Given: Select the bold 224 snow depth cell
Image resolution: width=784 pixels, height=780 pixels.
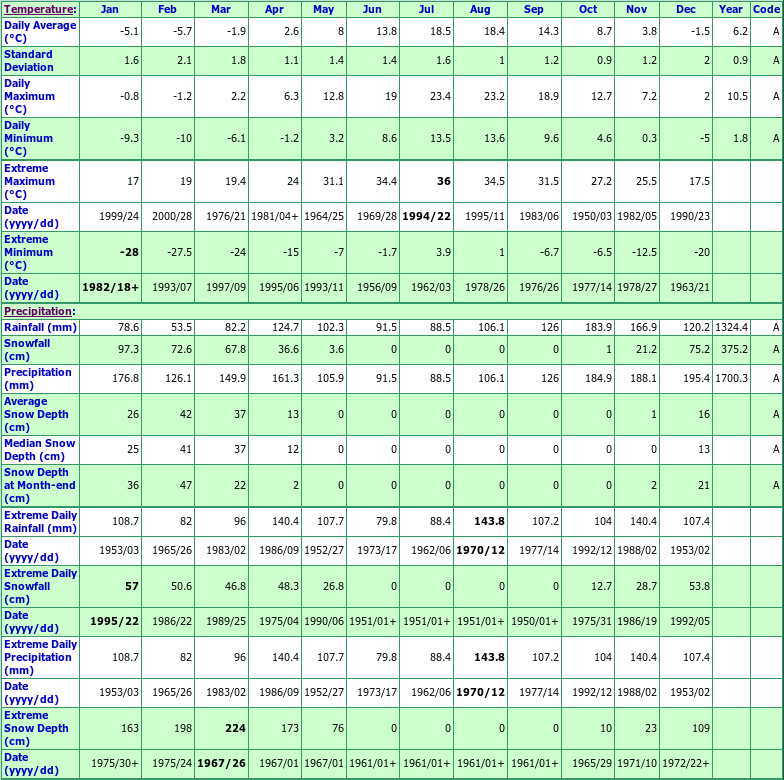Looking at the screenshot, I should [235, 728].
